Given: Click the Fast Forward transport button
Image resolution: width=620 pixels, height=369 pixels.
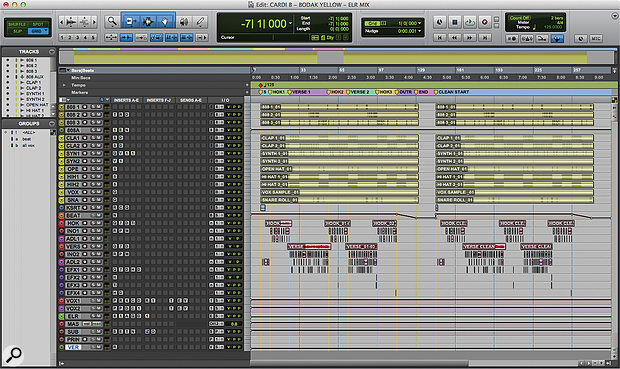Looking at the screenshot, I should (470, 38).
